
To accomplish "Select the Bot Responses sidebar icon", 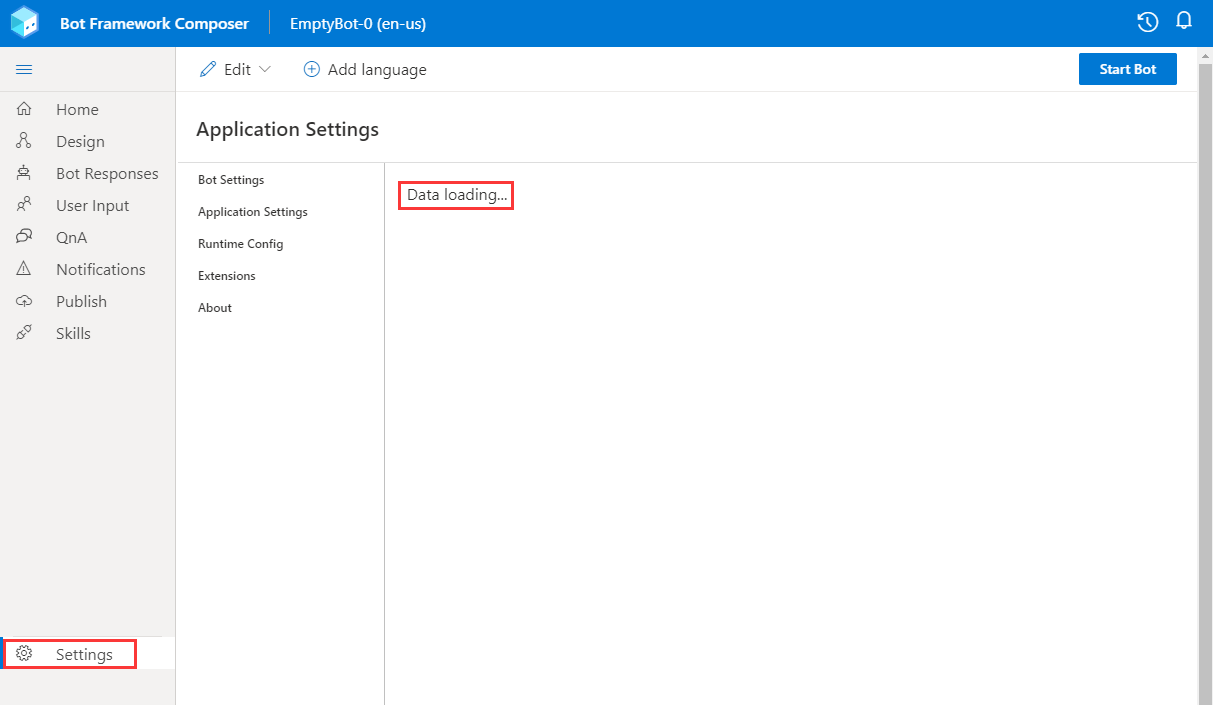I will pos(24,173).
